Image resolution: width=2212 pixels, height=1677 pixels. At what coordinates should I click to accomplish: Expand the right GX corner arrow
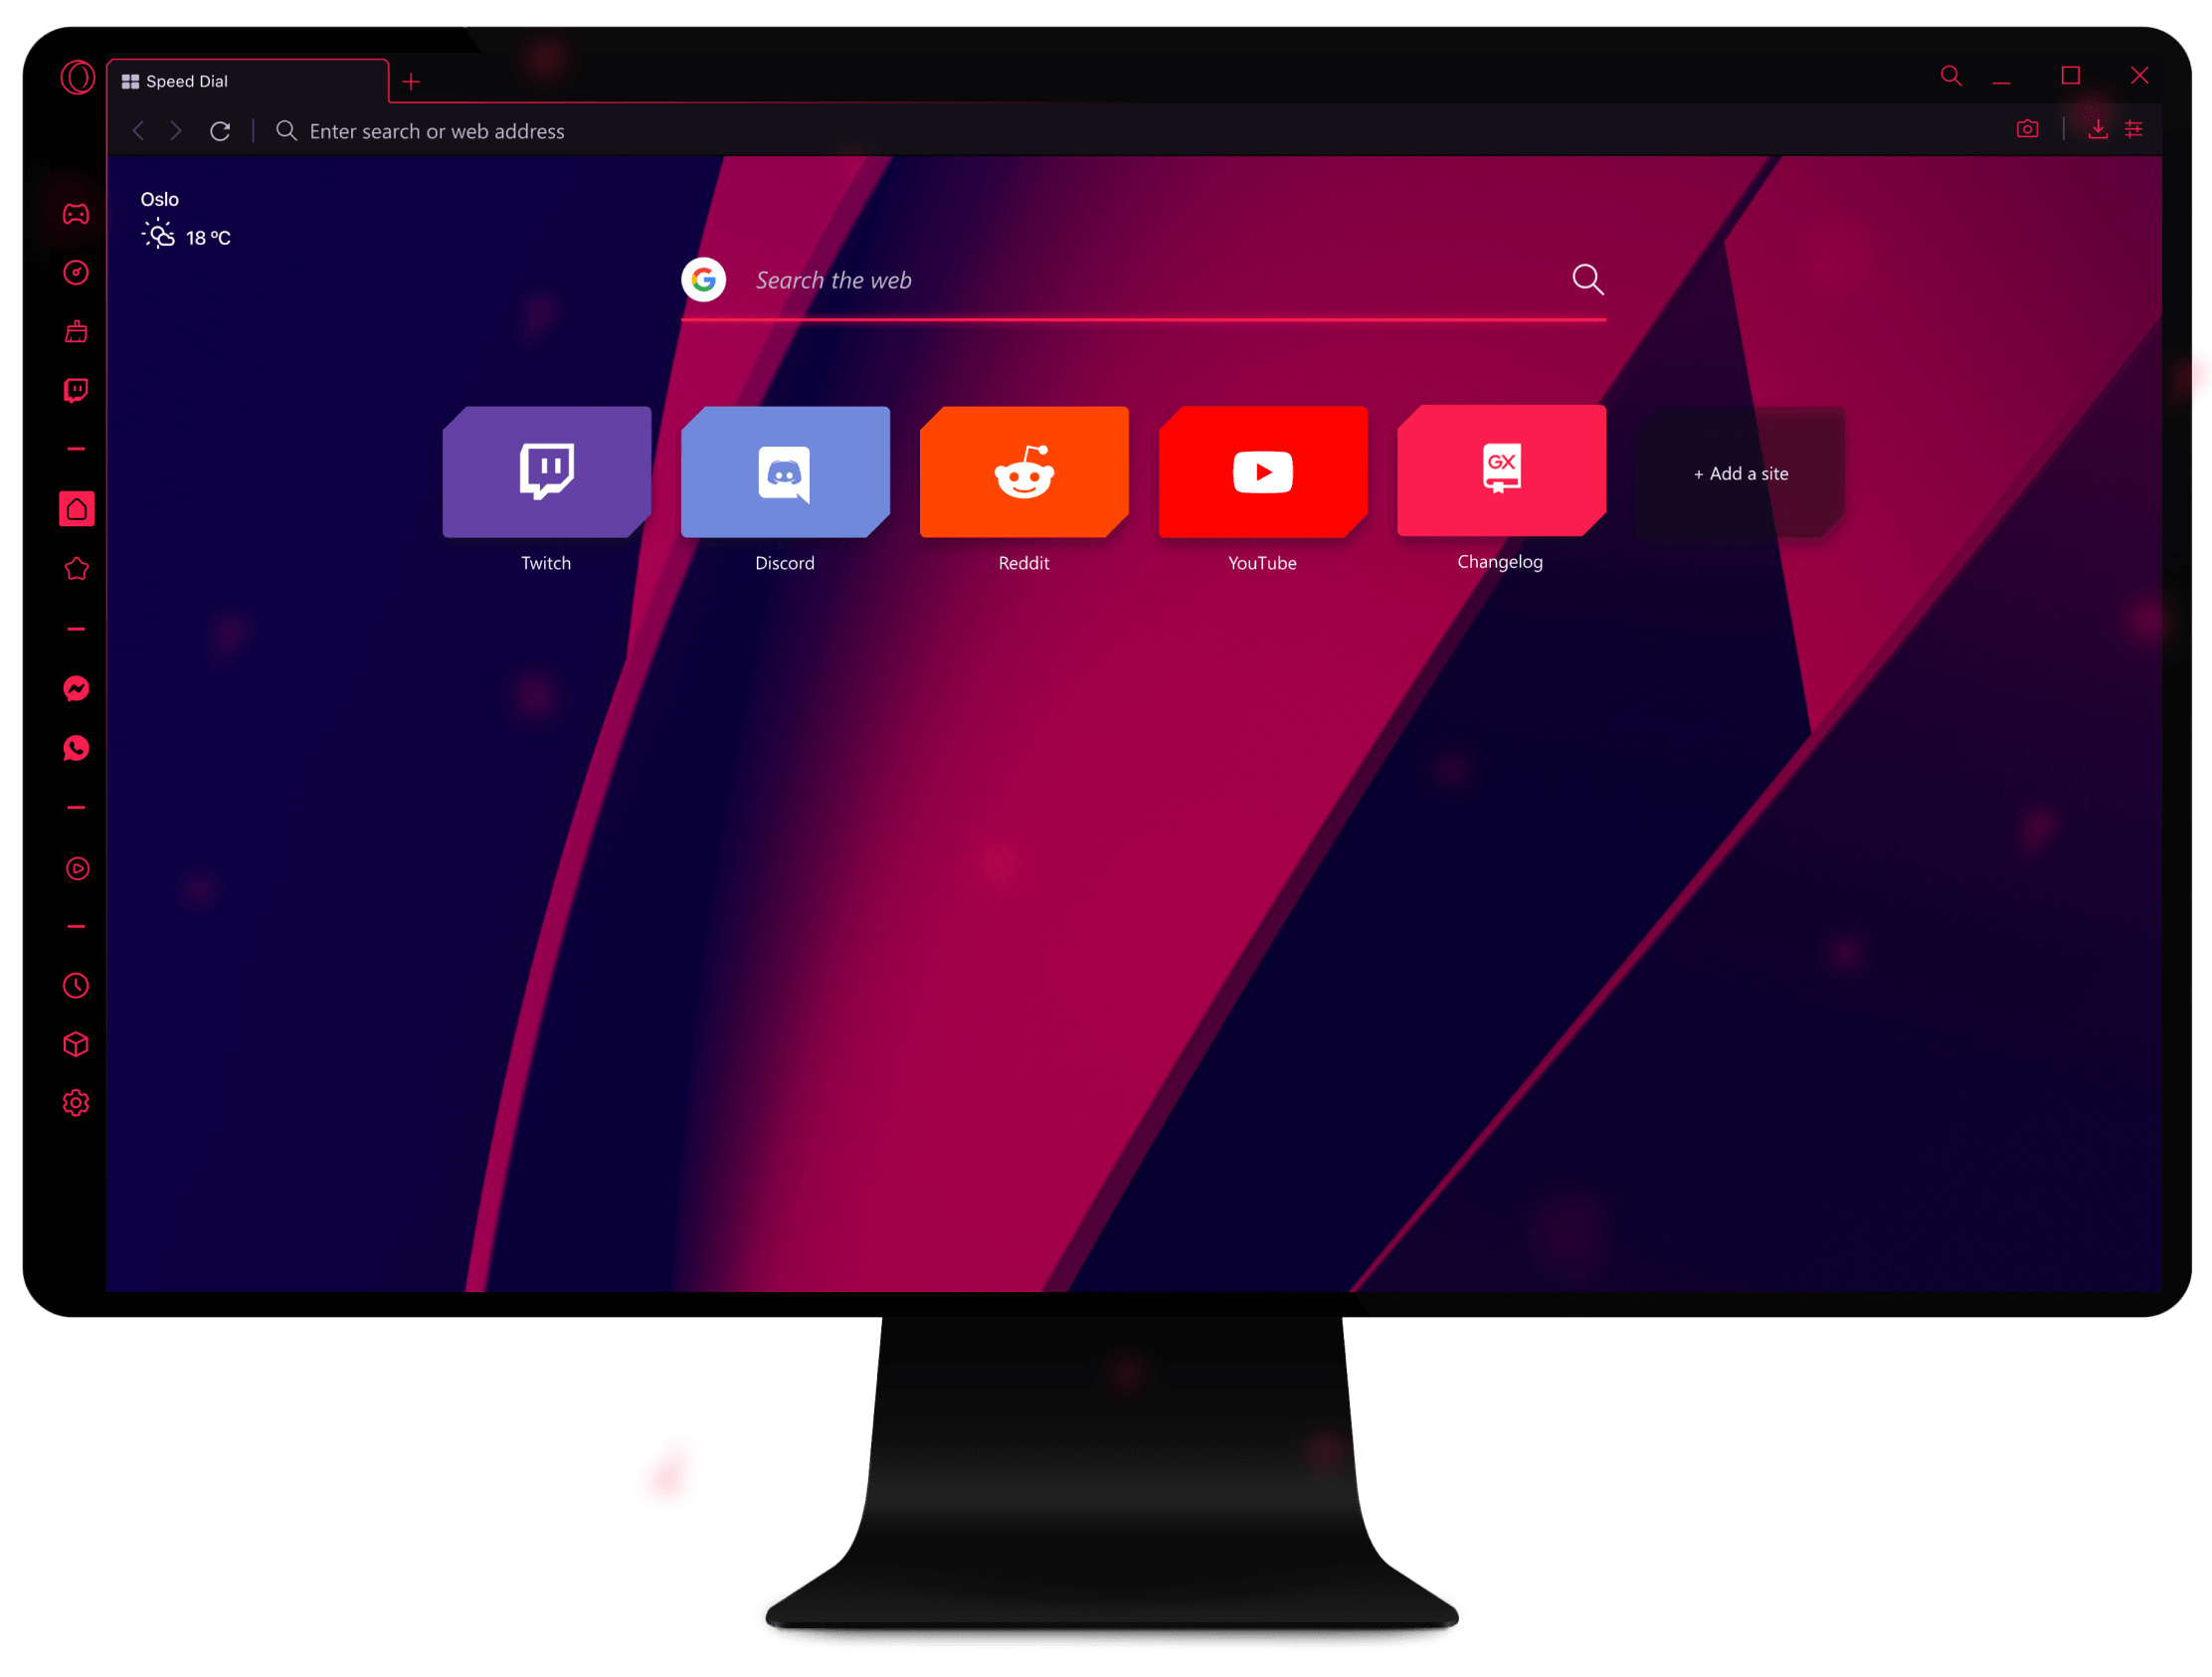(2196, 388)
